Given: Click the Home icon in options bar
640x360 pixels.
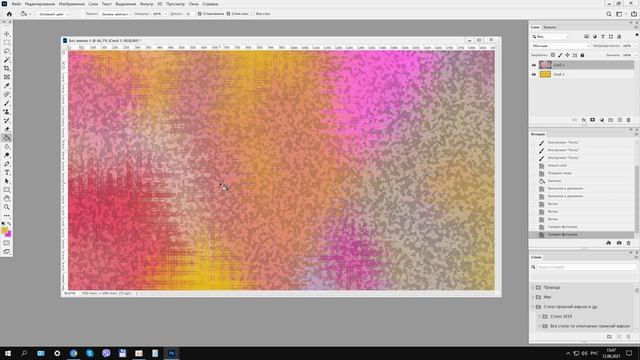Looking at the screenshot, I should pyautogui.click(x=9, y=14).
